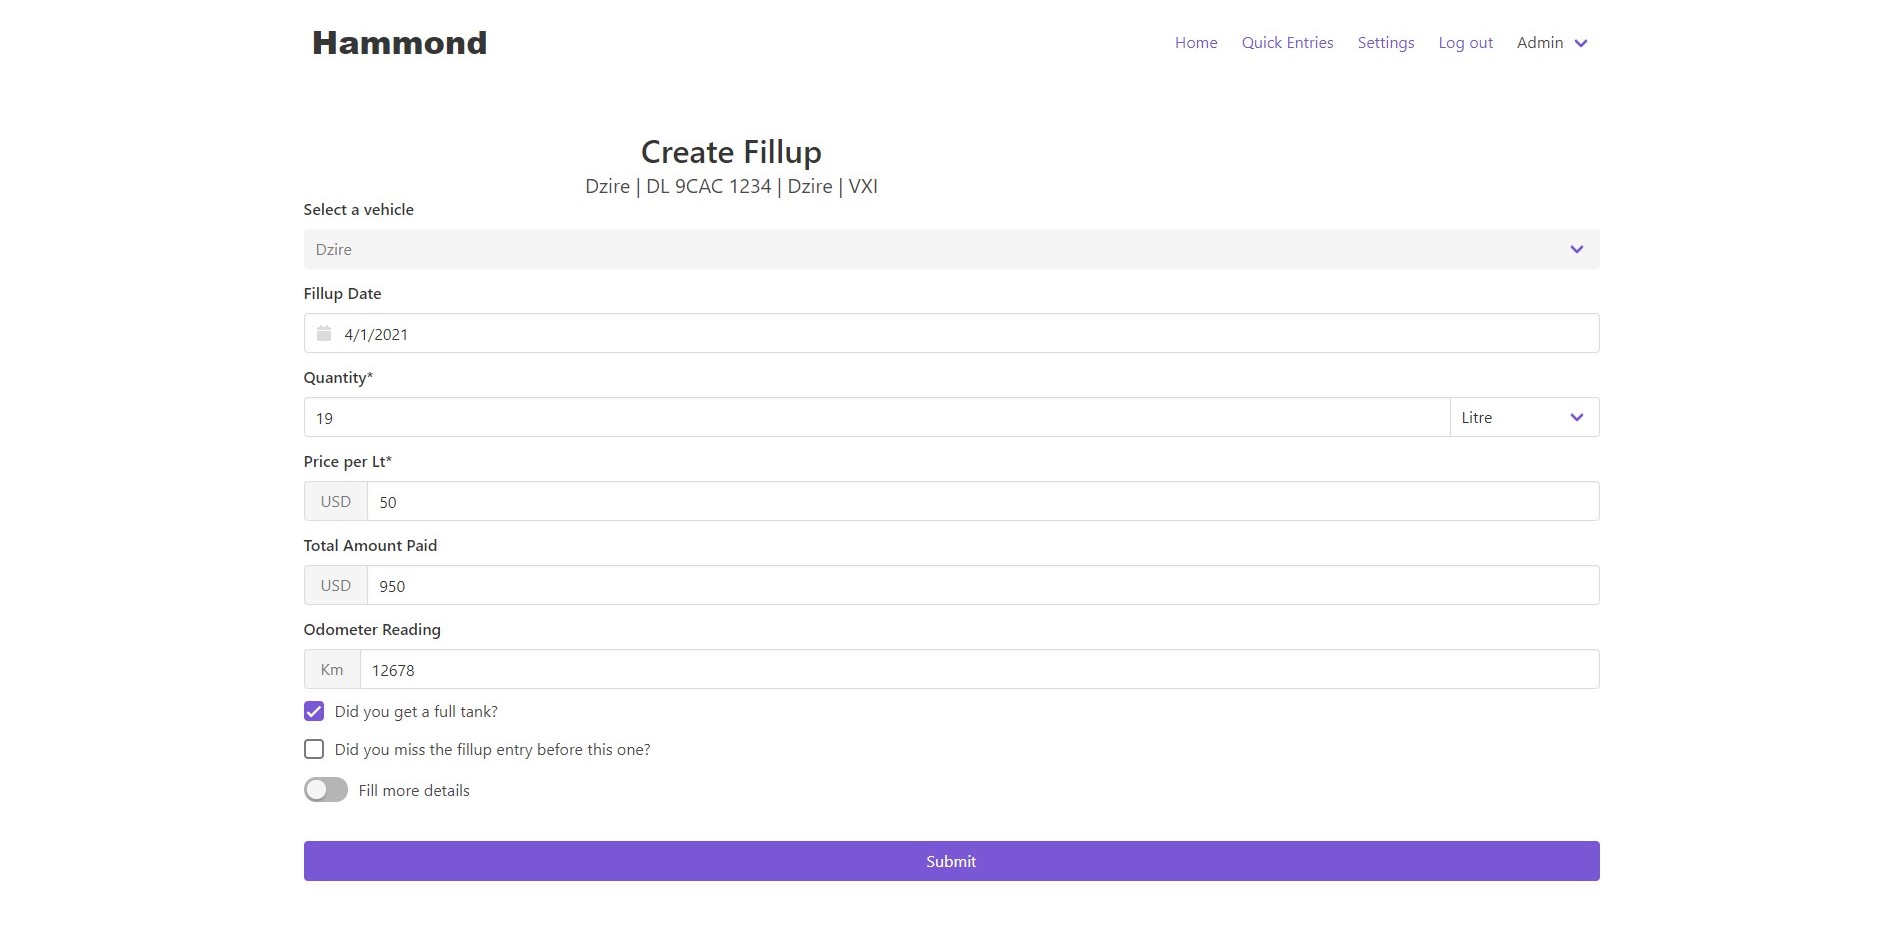Check 'Did you miss the fillup entry before this one?'
This screenshot has width=1900, height=932.
(x=313, y=749)
